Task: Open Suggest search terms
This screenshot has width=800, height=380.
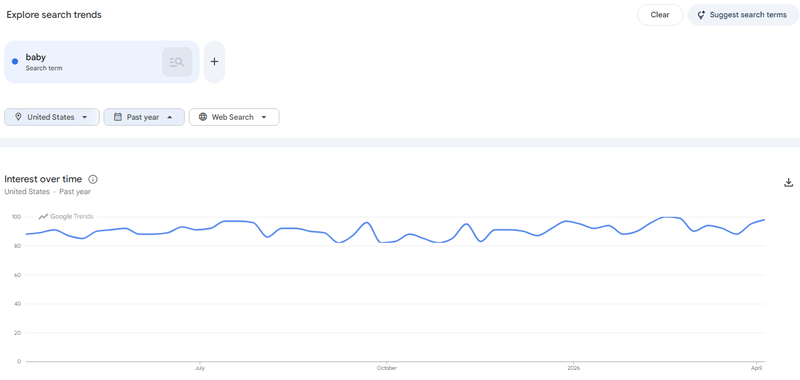Action: click(x=743, y=15)
